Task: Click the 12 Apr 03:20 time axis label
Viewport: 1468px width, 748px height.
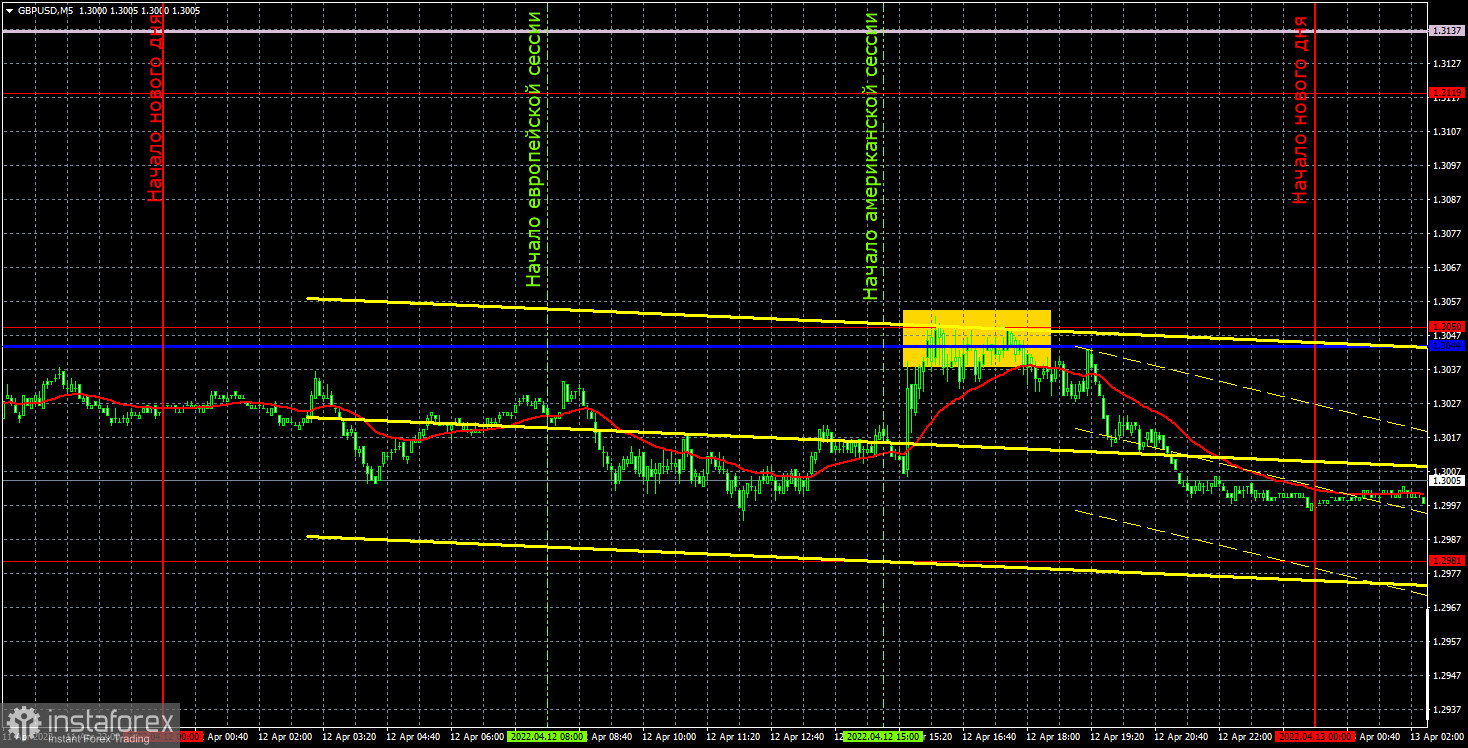Action: tap(350, 736)
